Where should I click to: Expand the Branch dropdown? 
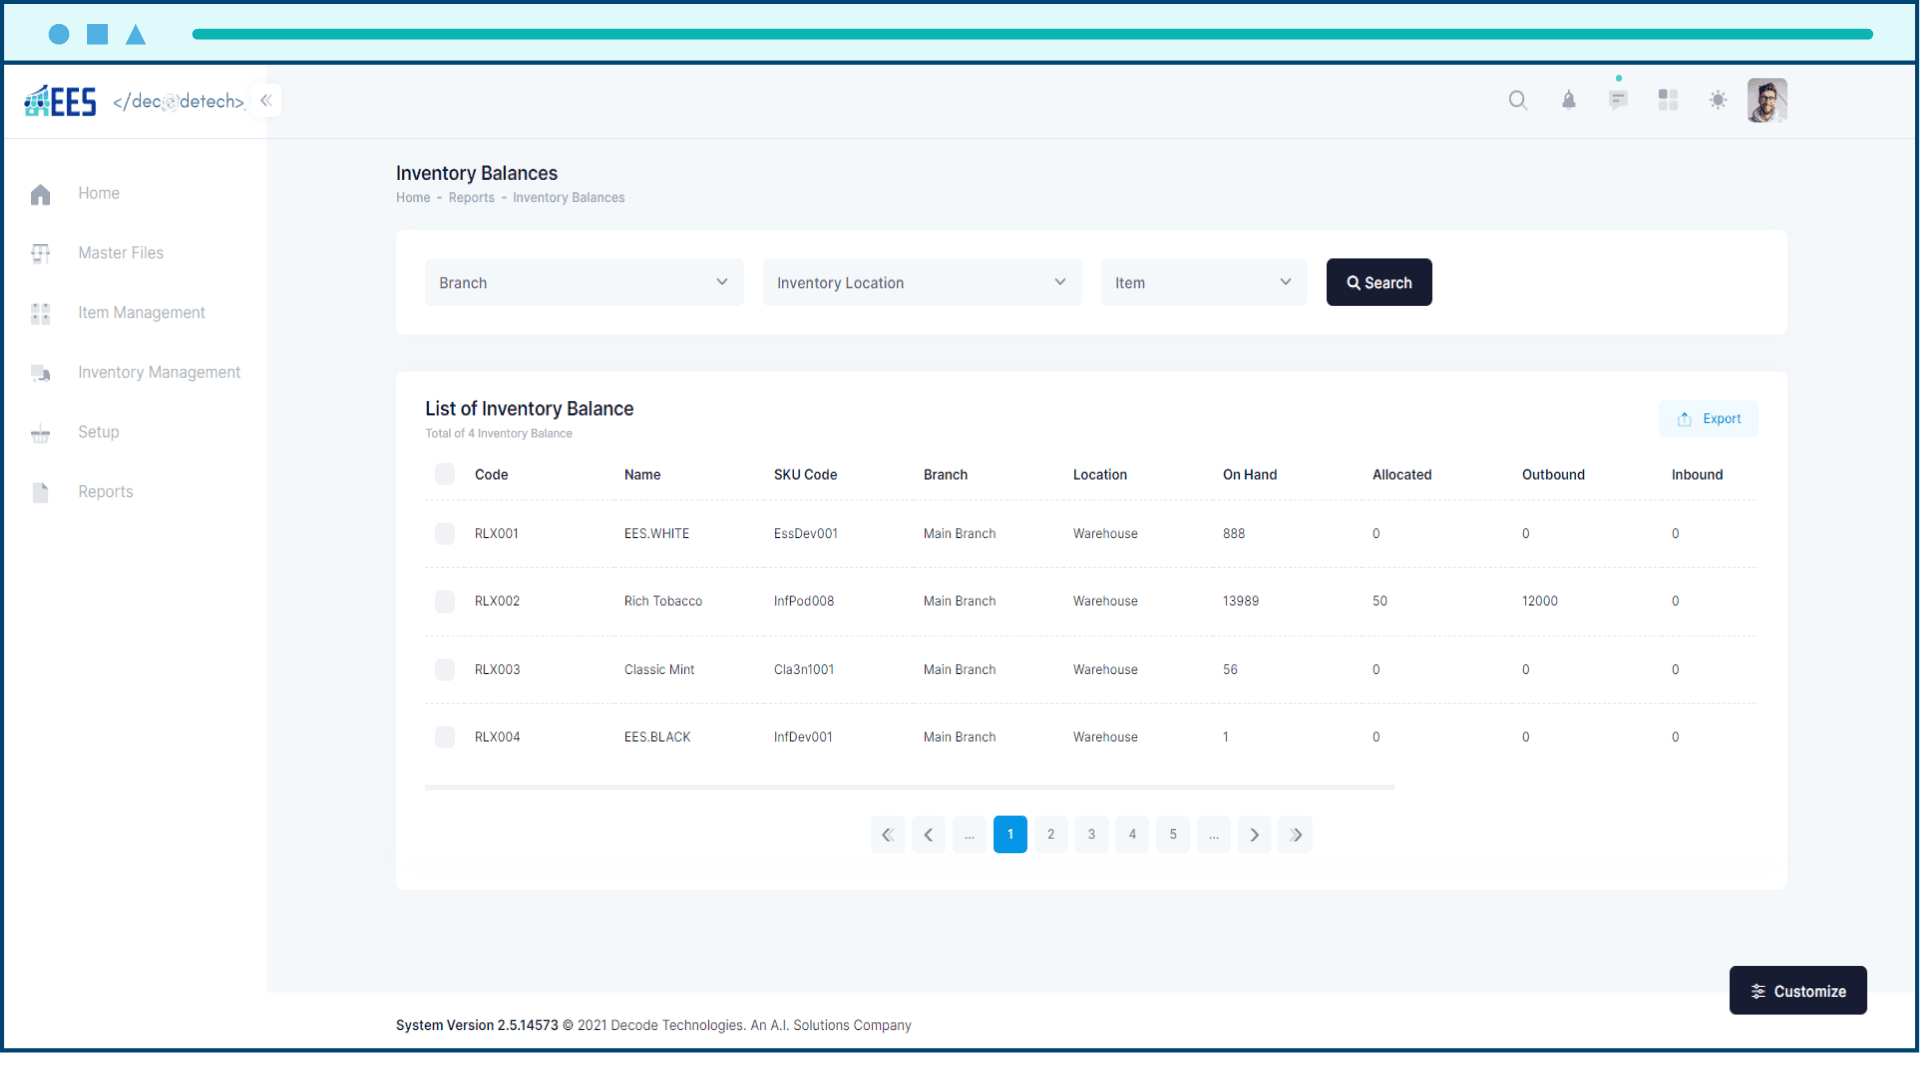584,283
